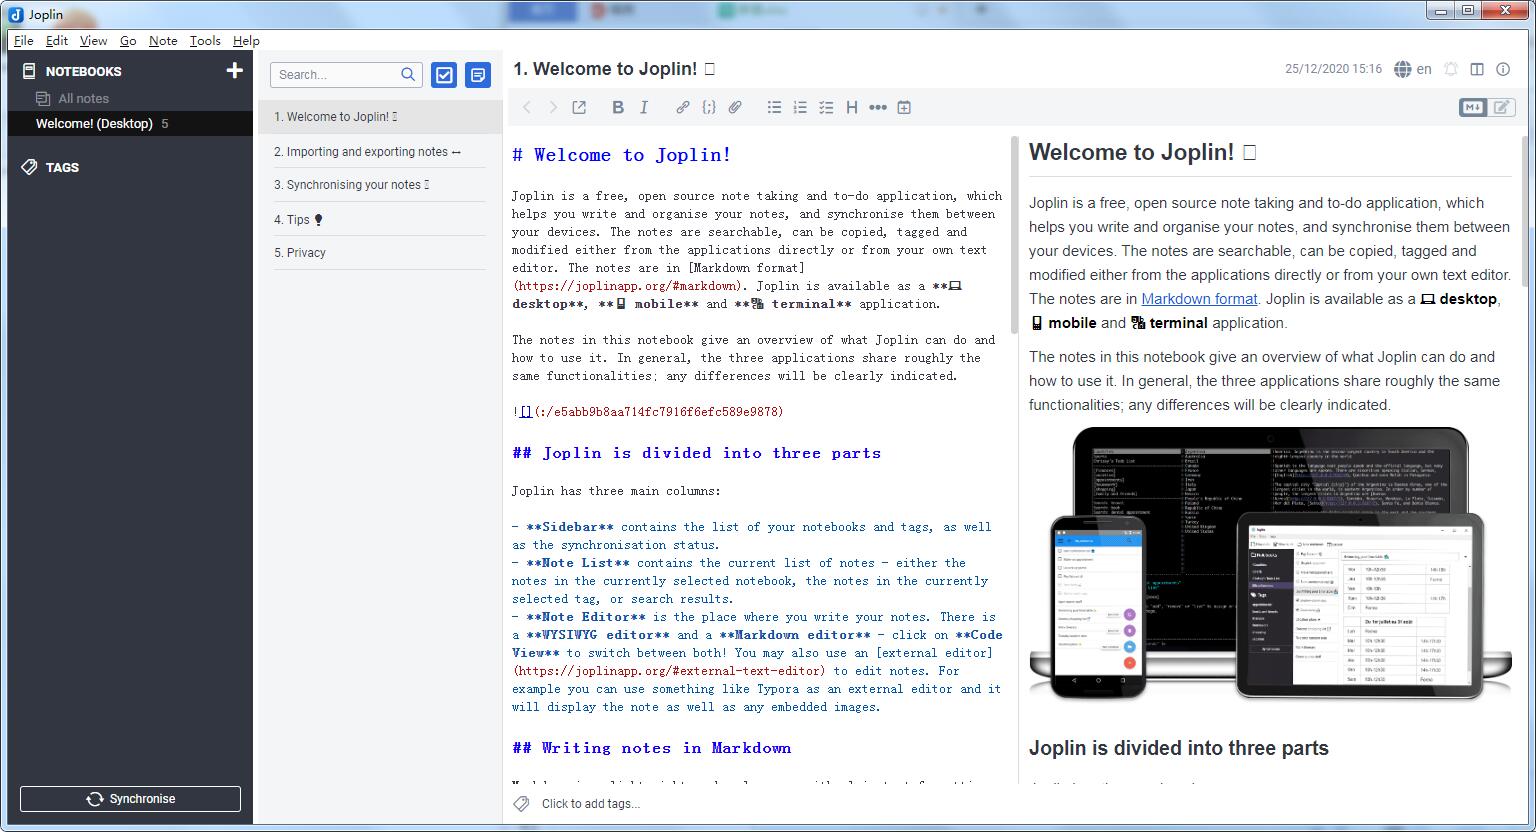Image resolution: width=1536 pixels, height=832 pixels.
Task: Insert a checkbox list
Action: click(826, 107)
